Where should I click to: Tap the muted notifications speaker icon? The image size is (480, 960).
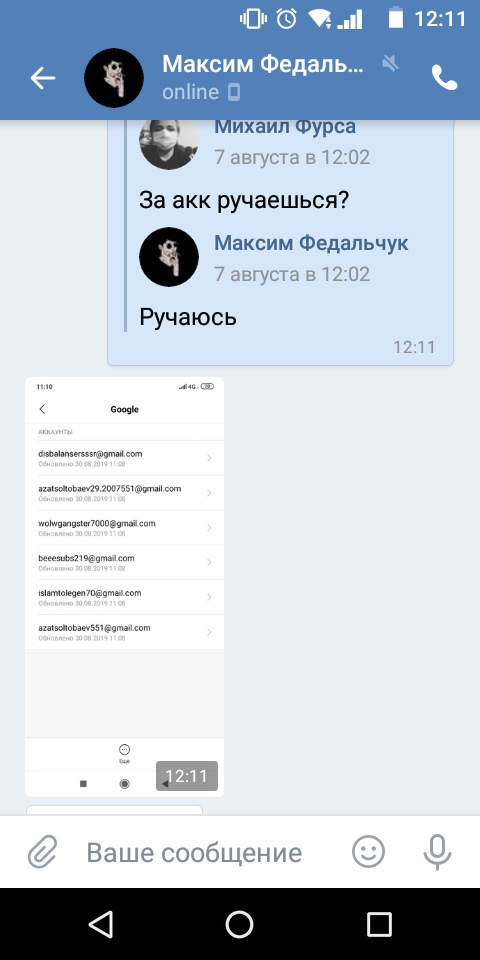click(390, 62)
